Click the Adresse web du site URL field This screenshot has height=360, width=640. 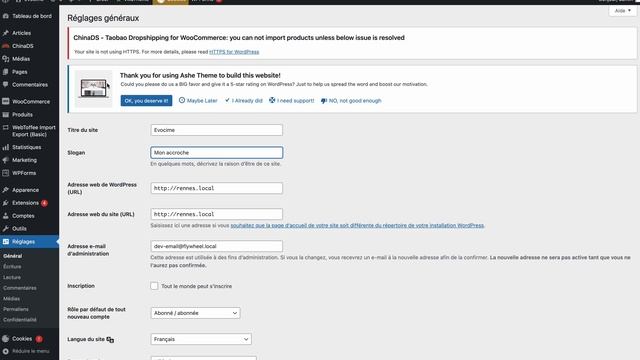216,214
